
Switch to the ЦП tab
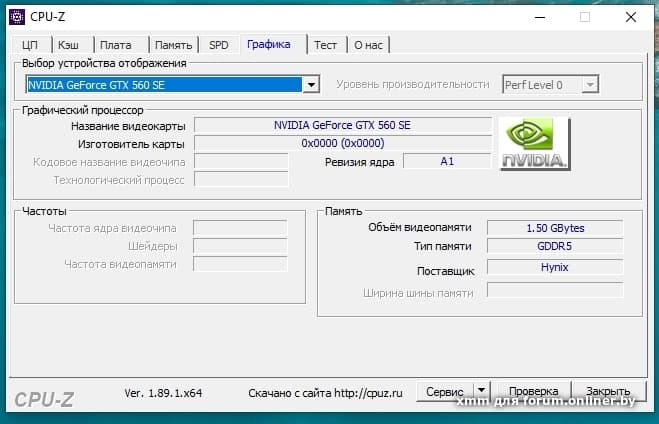pos(30,45)
